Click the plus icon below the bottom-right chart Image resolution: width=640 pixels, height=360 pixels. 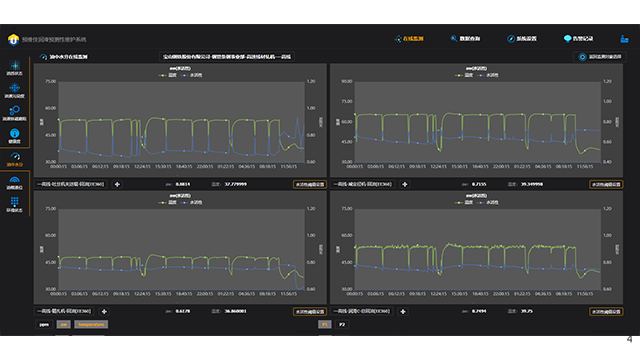point(403,311)
